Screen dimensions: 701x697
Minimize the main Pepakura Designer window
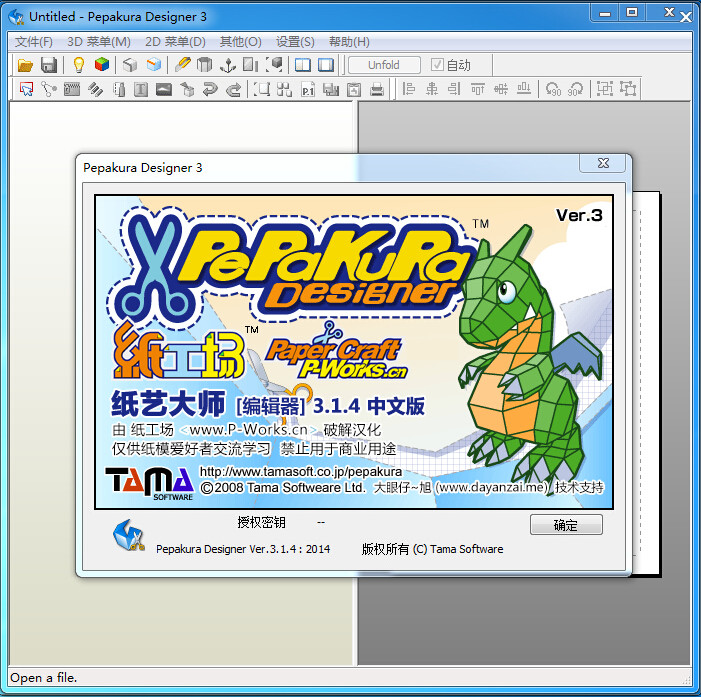click(605, 13)
